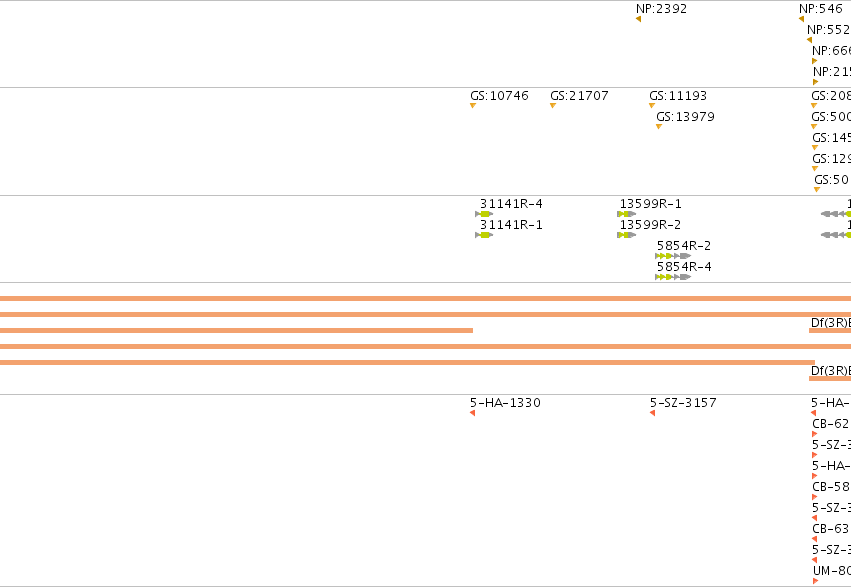Open the NP:2392 feature label
Image resolution: width=851 pixels, height=587 pixels.
[662, 9]
